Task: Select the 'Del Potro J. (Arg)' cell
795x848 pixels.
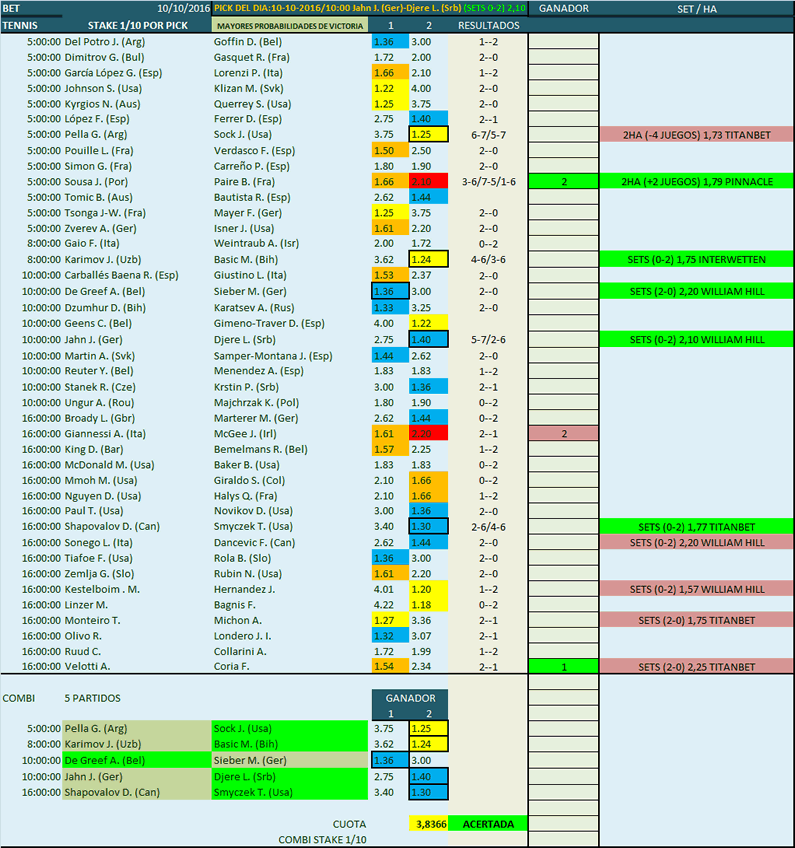Action: (104, 42)
